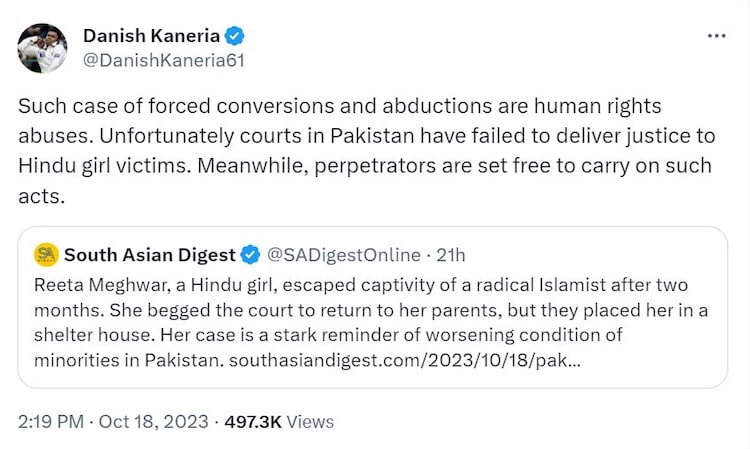Click the verified badge beside South Asian Digest
The image size is (750, 449).
pos(251,254)
